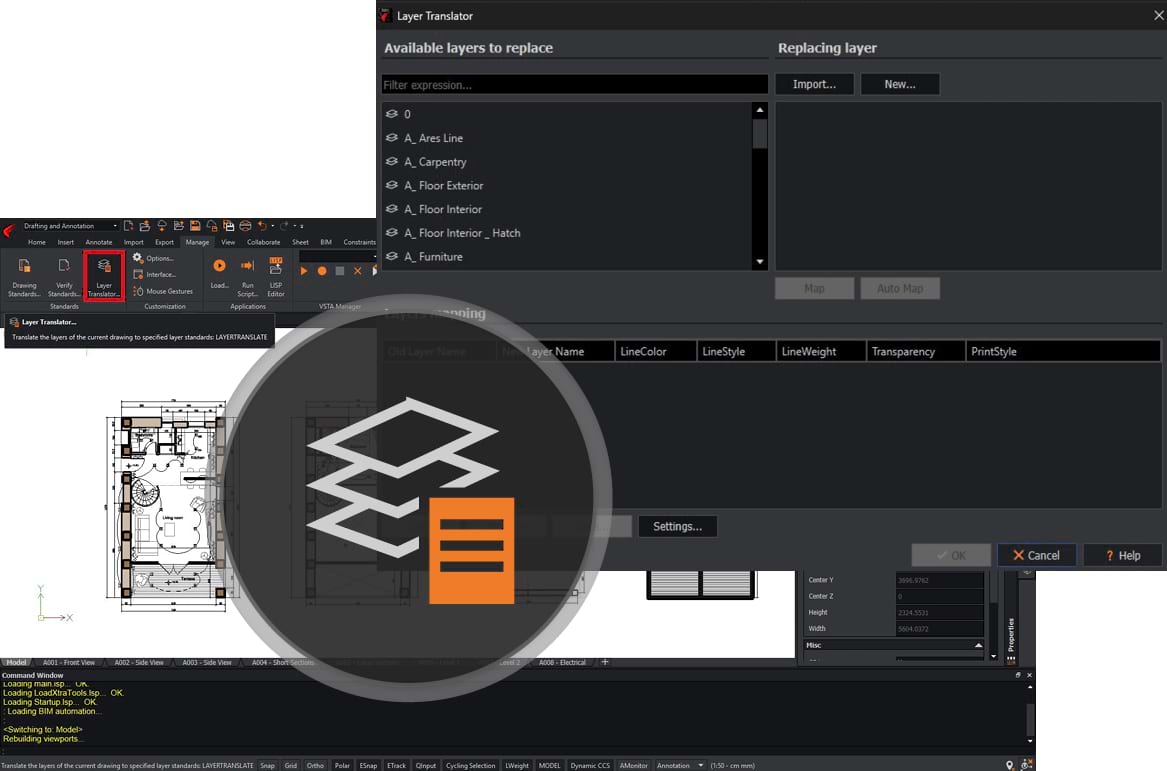Open the A008 - Electrical sheet tab
Image resolution: width=1167 pixels, height=771 pixels.
point(562,662)
